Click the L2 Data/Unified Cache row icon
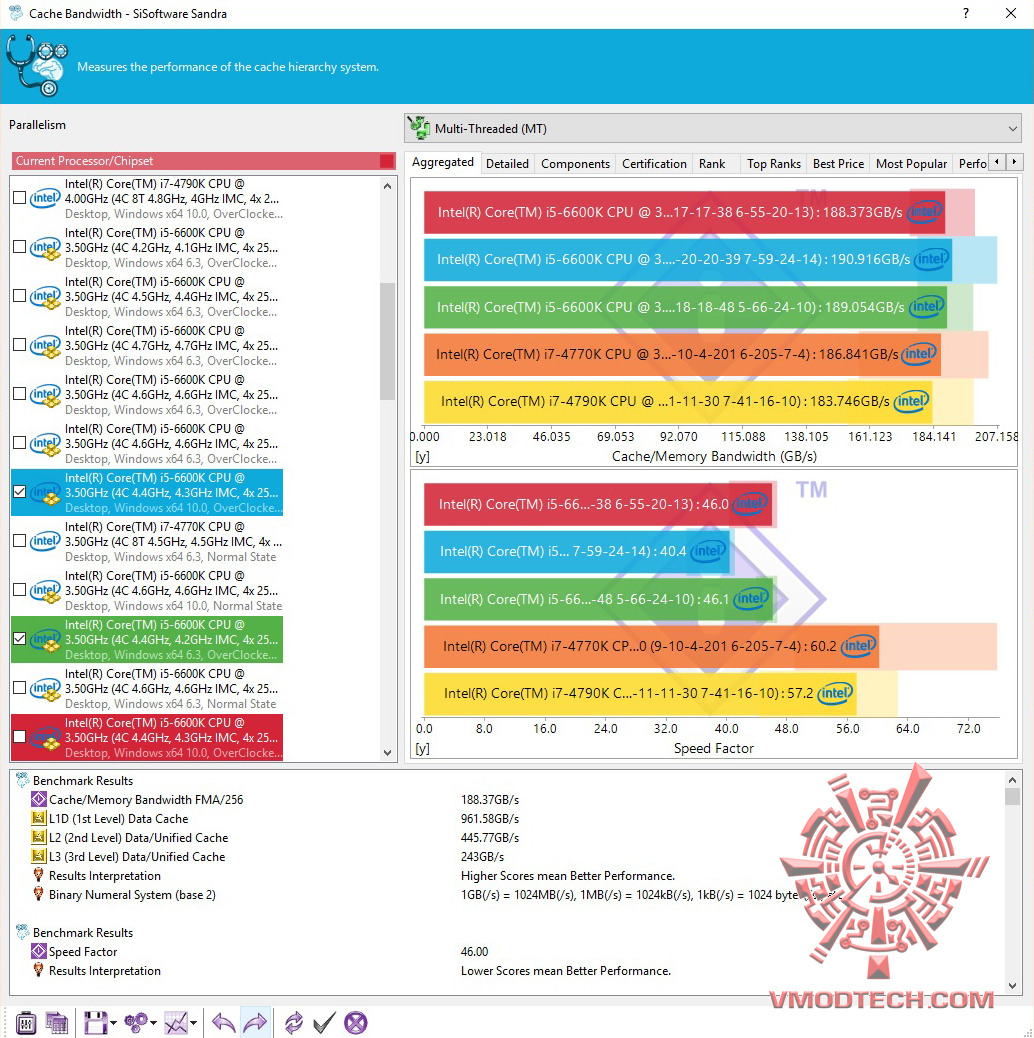This screenshot has height=1038, width=1034. (39, 837)
